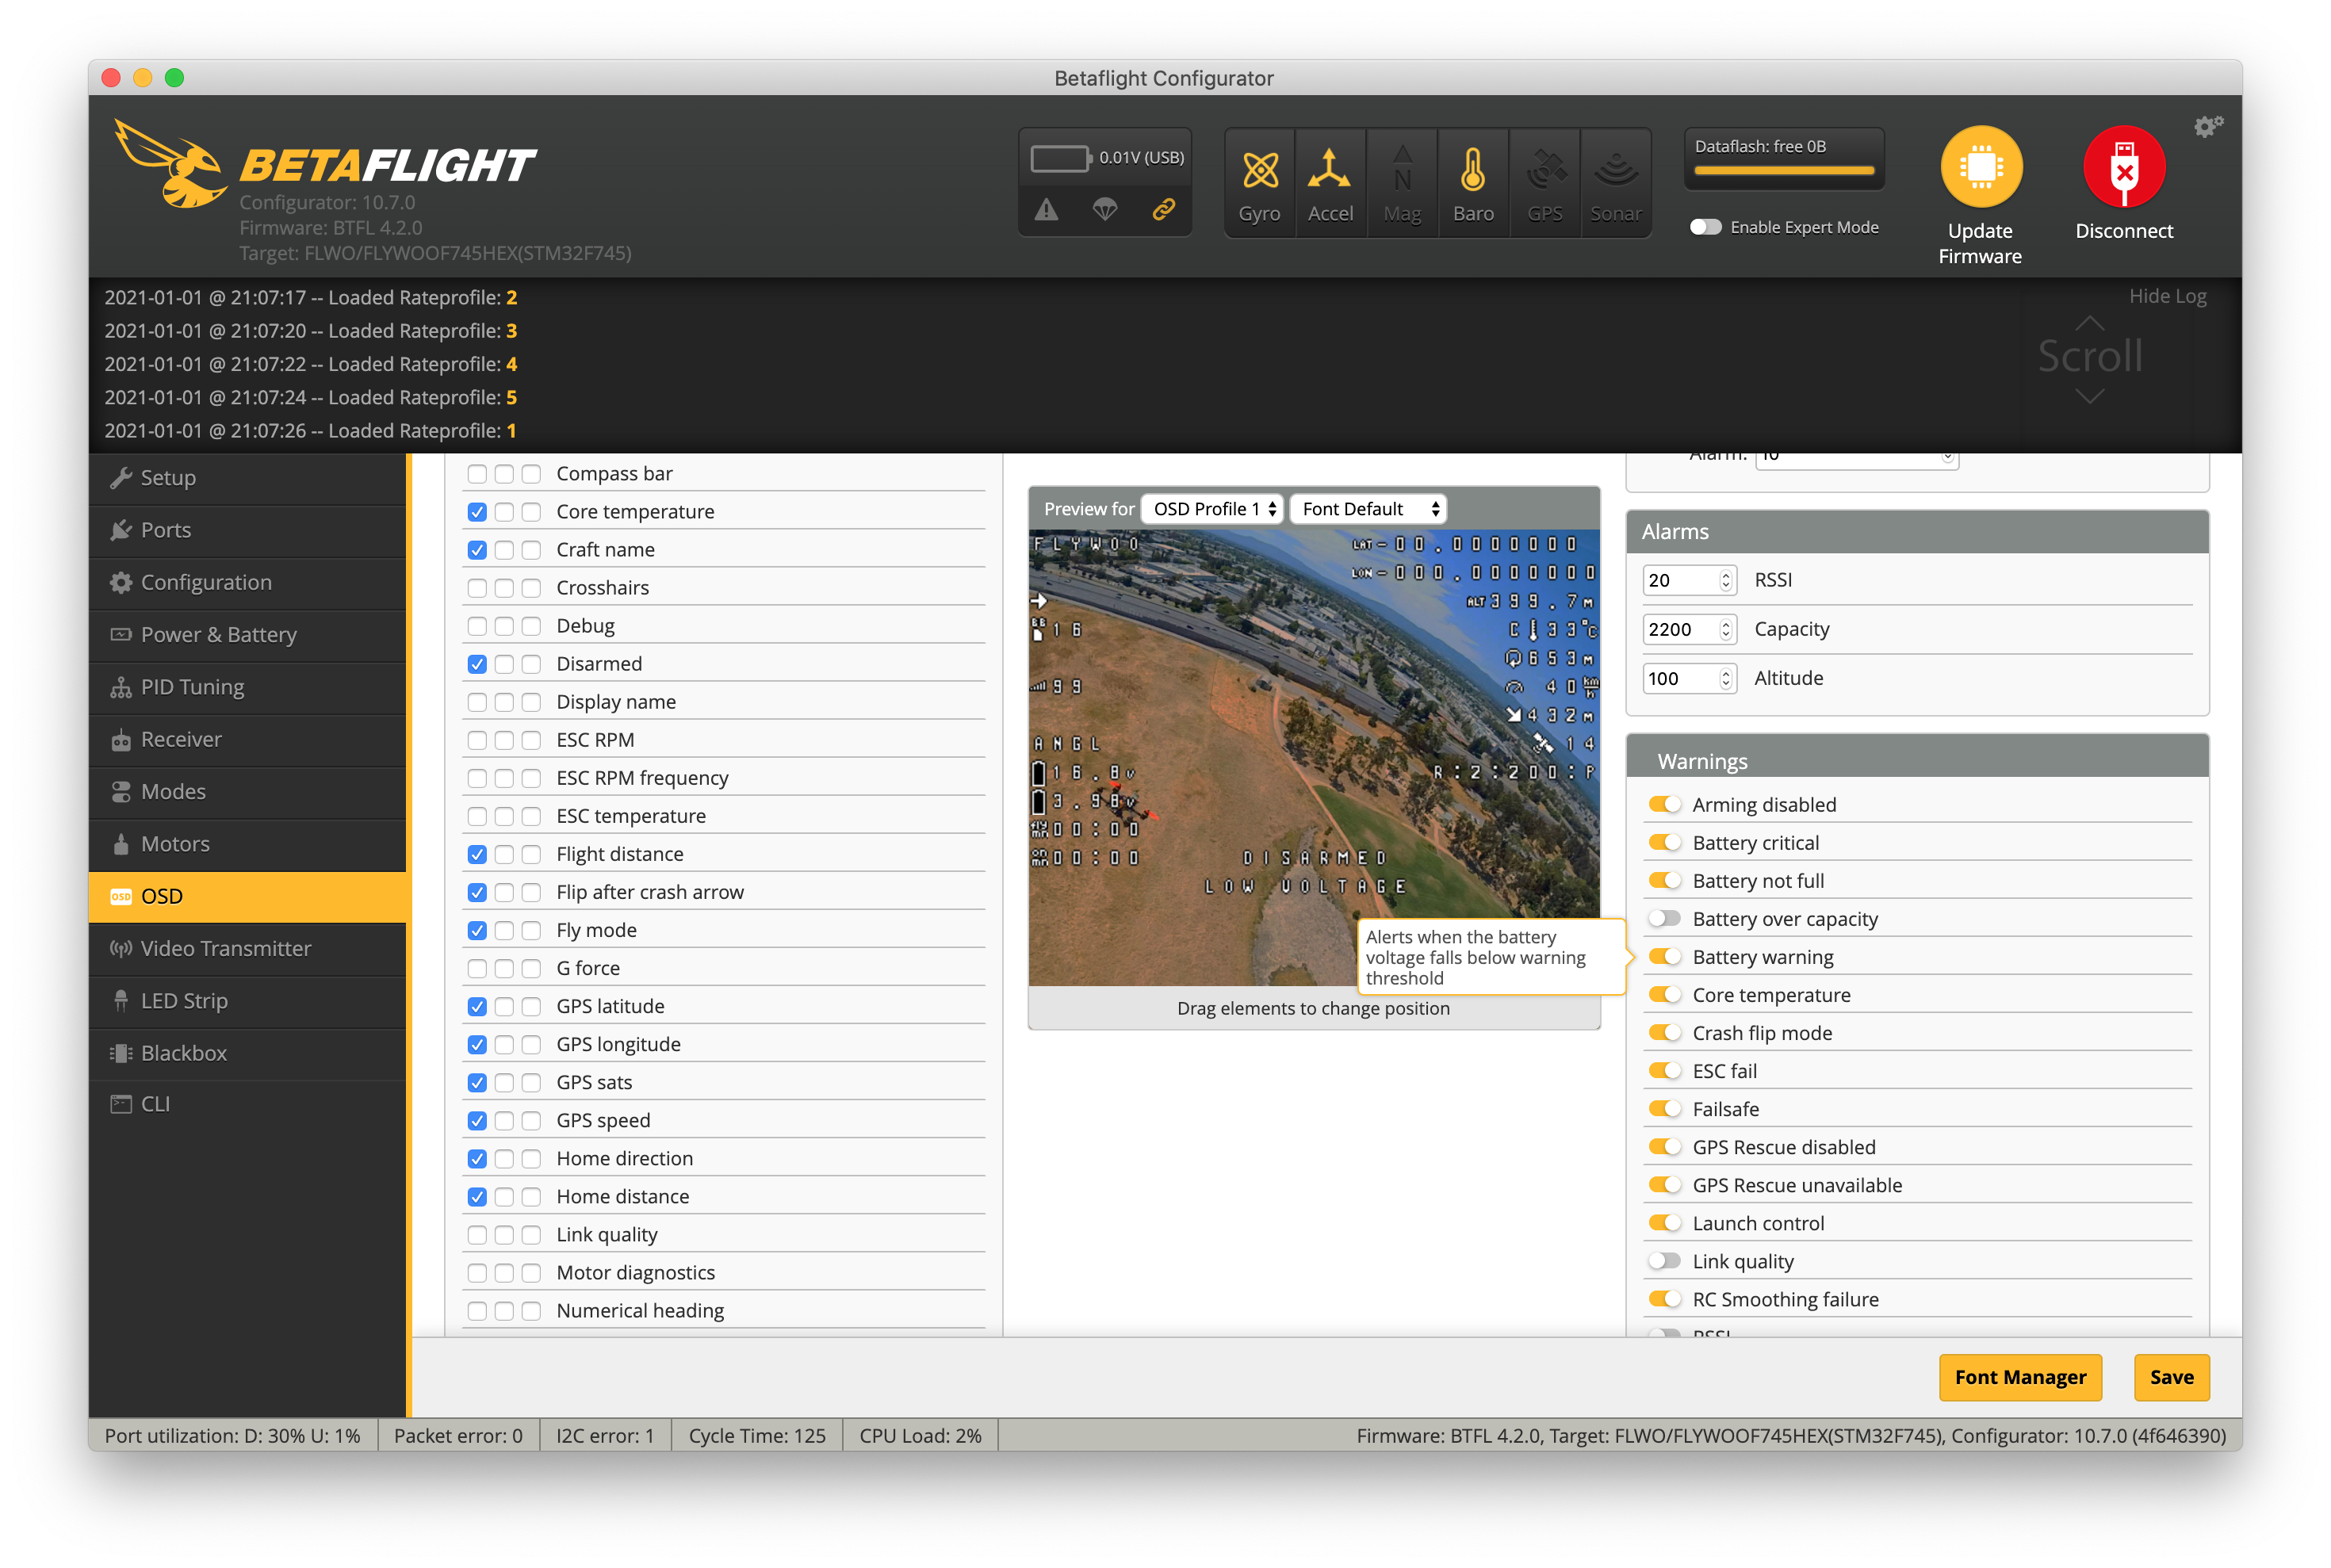Open the LED Strip tab
This screenshot has height=1568, width=2331.
click(x=247, y=1001)
